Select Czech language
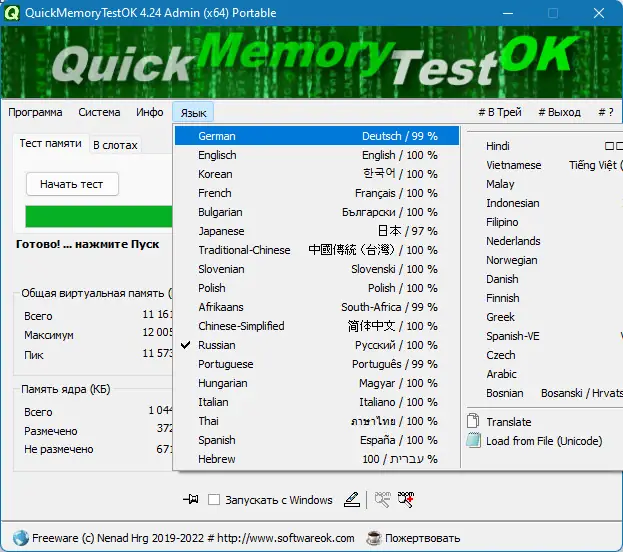Screen dimensions: 623x552 tap(544, 355)
